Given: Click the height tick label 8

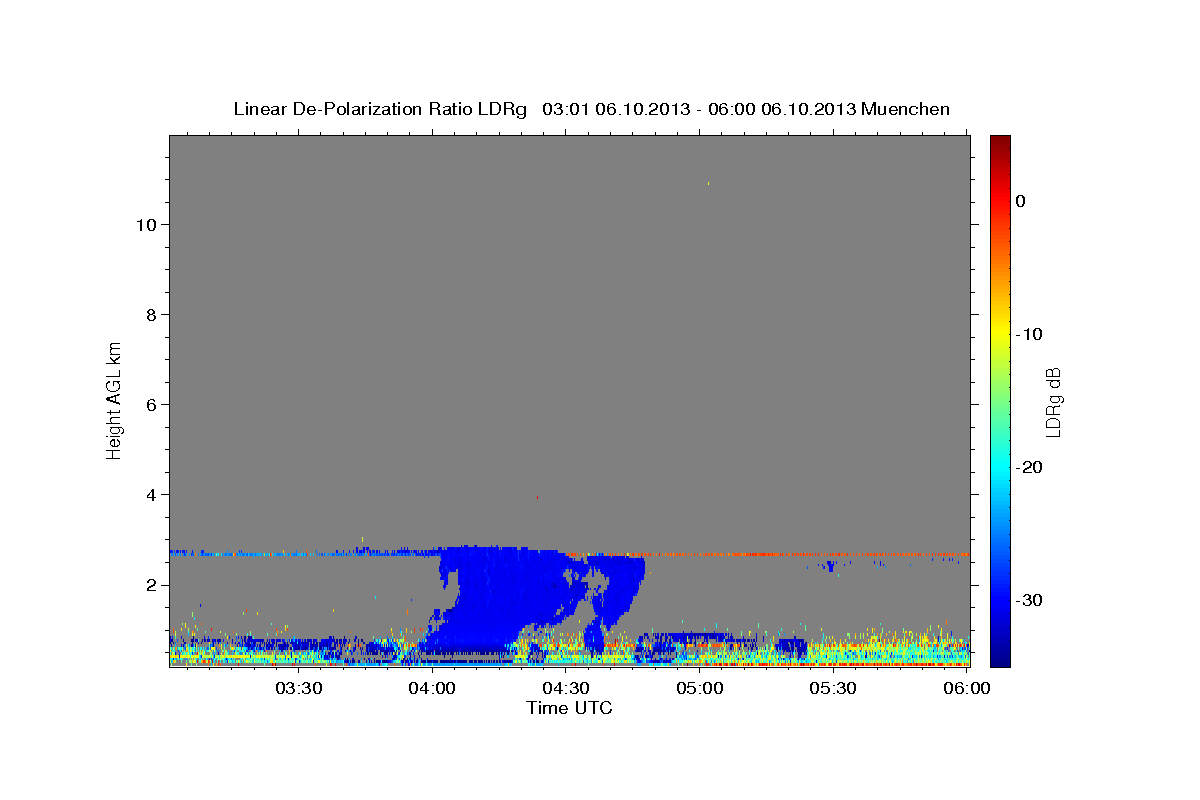Looking at the screenshot, I should pyautogui.click(x=149, y=315).
